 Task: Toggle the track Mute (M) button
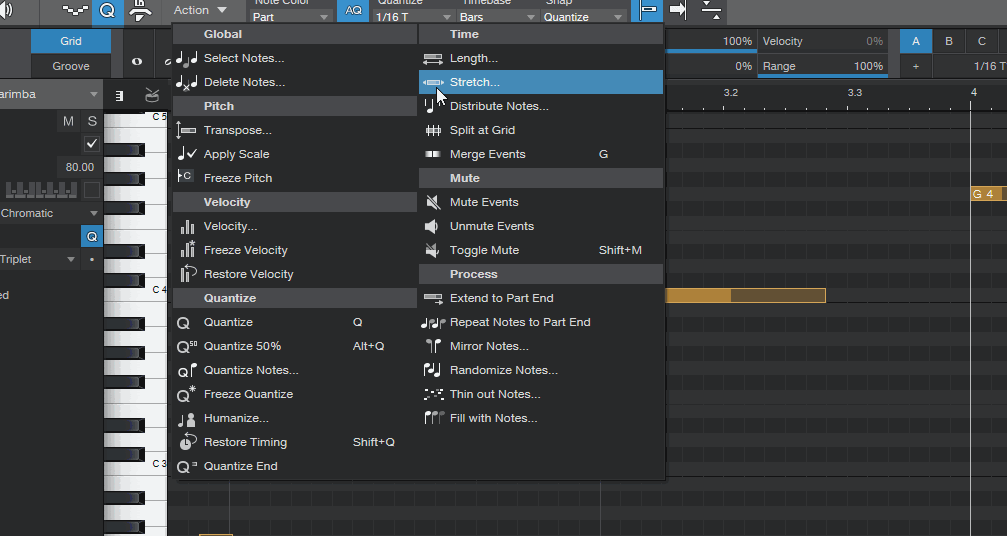tap(68, 121)
